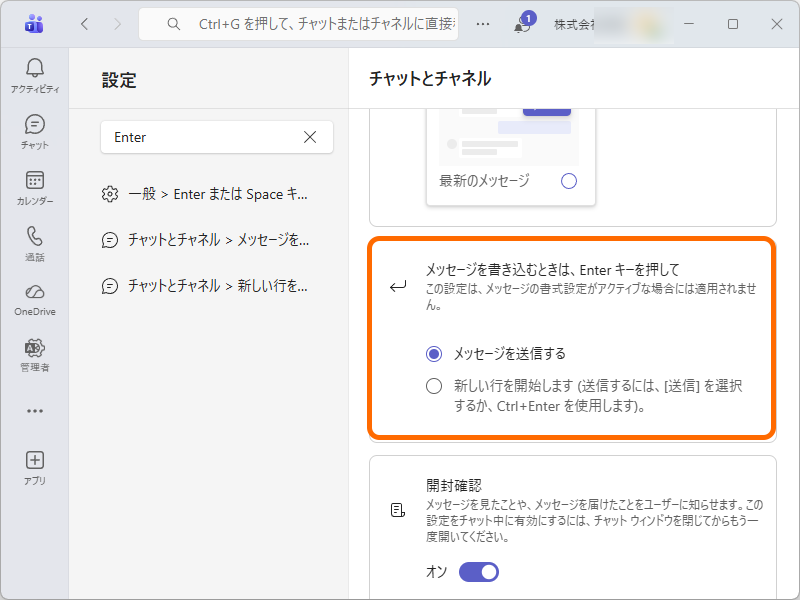Select the メッセージを送信する radio option
Image resolution: width=800 pixels, height=600 pixels.
coord(434,354)
